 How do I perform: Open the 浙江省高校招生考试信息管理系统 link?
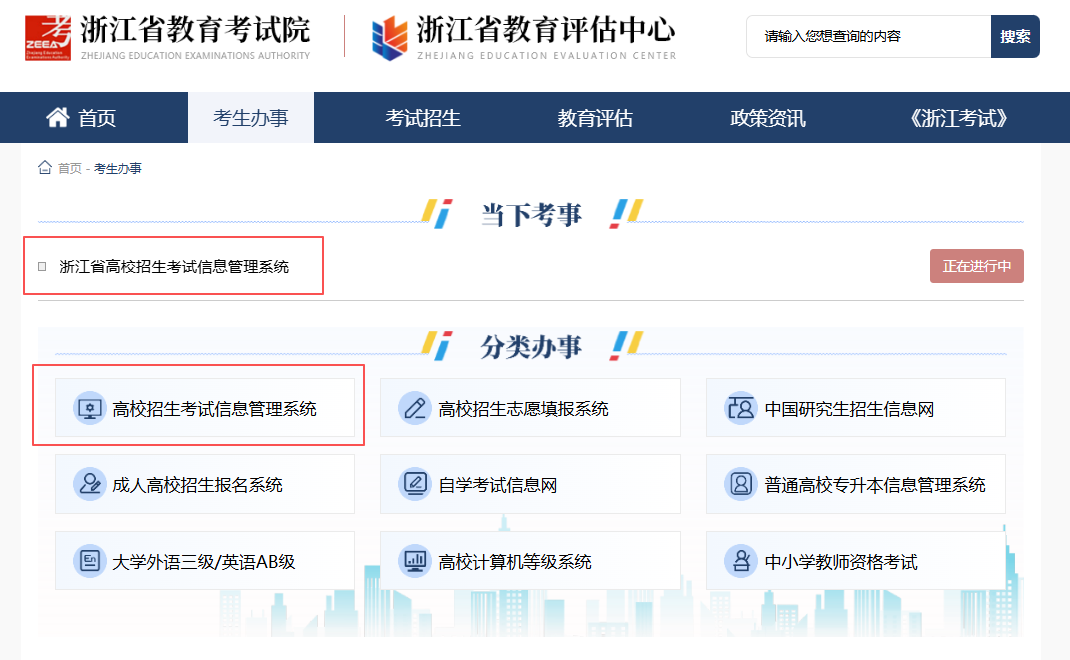[174, 266]
